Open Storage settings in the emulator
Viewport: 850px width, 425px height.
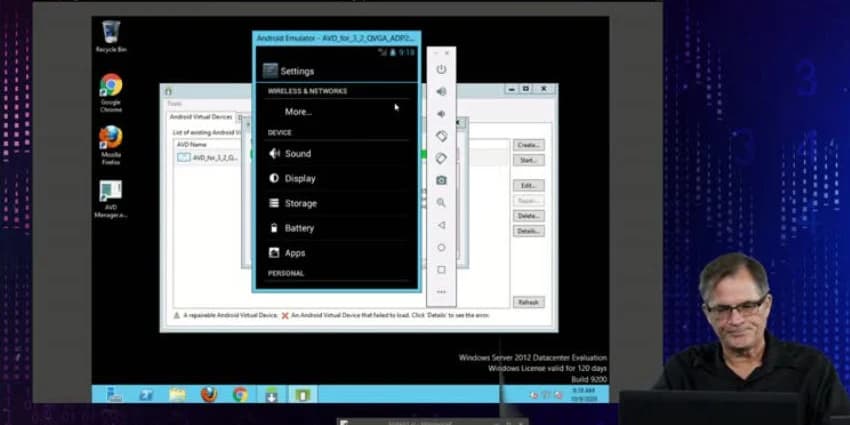click(336, 203)
